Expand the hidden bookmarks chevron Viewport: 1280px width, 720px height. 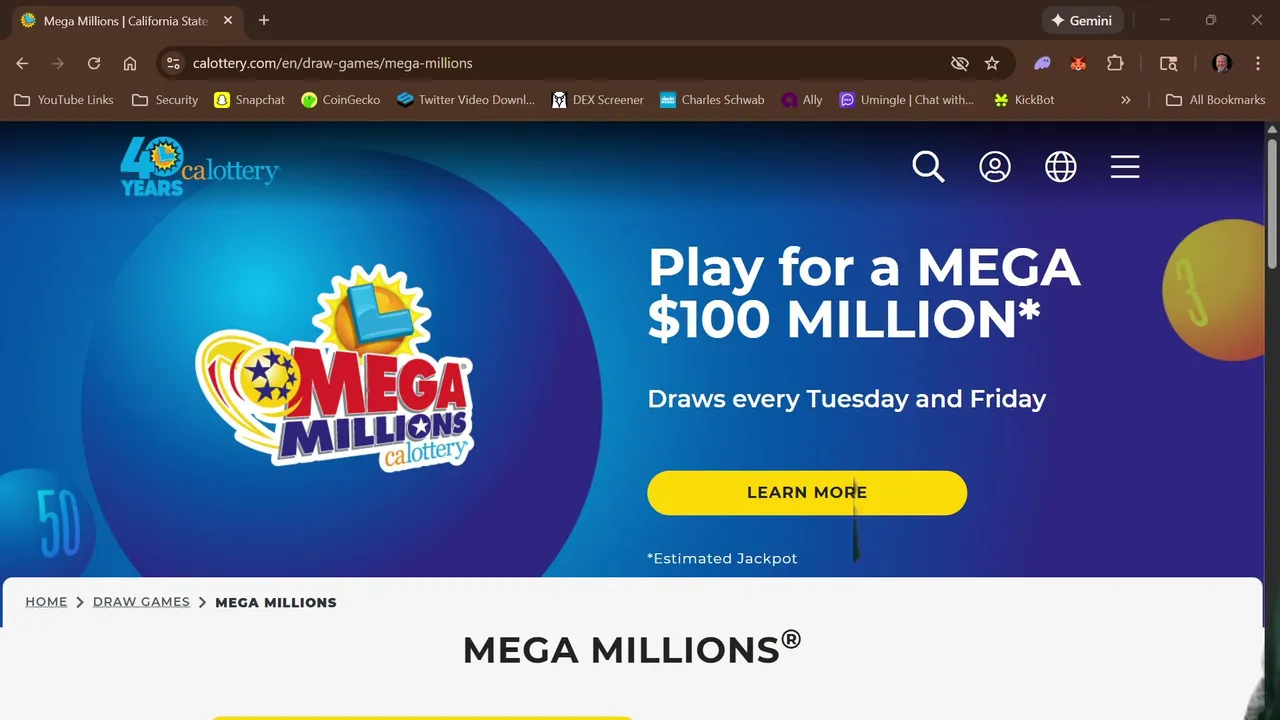pyautogui.click(x=1126, y=100)
